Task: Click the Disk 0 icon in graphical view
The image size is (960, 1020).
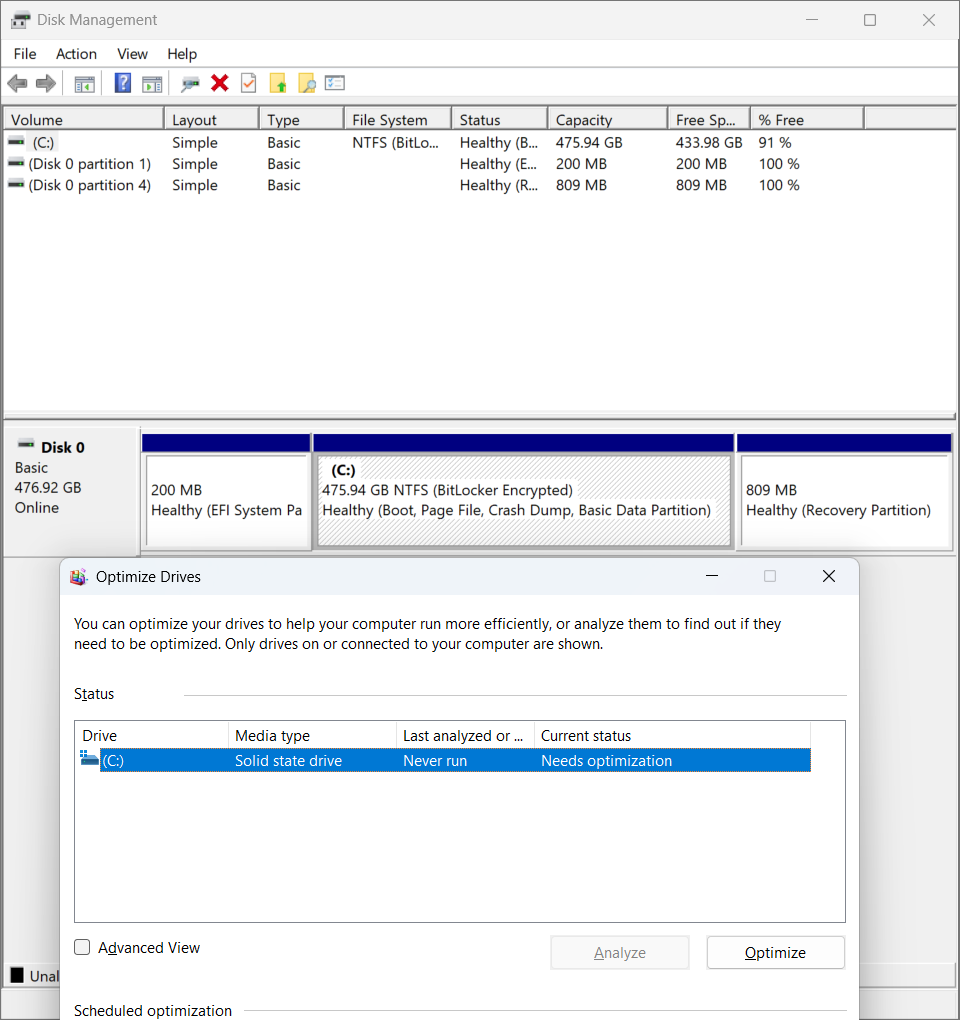Action: tap(25, 445)
